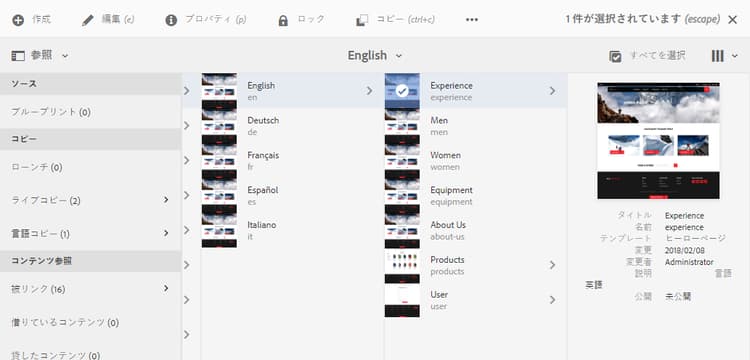Select the Italiano language thumbnail
Screen dimensions: 750x360
[x=219, y=230]
